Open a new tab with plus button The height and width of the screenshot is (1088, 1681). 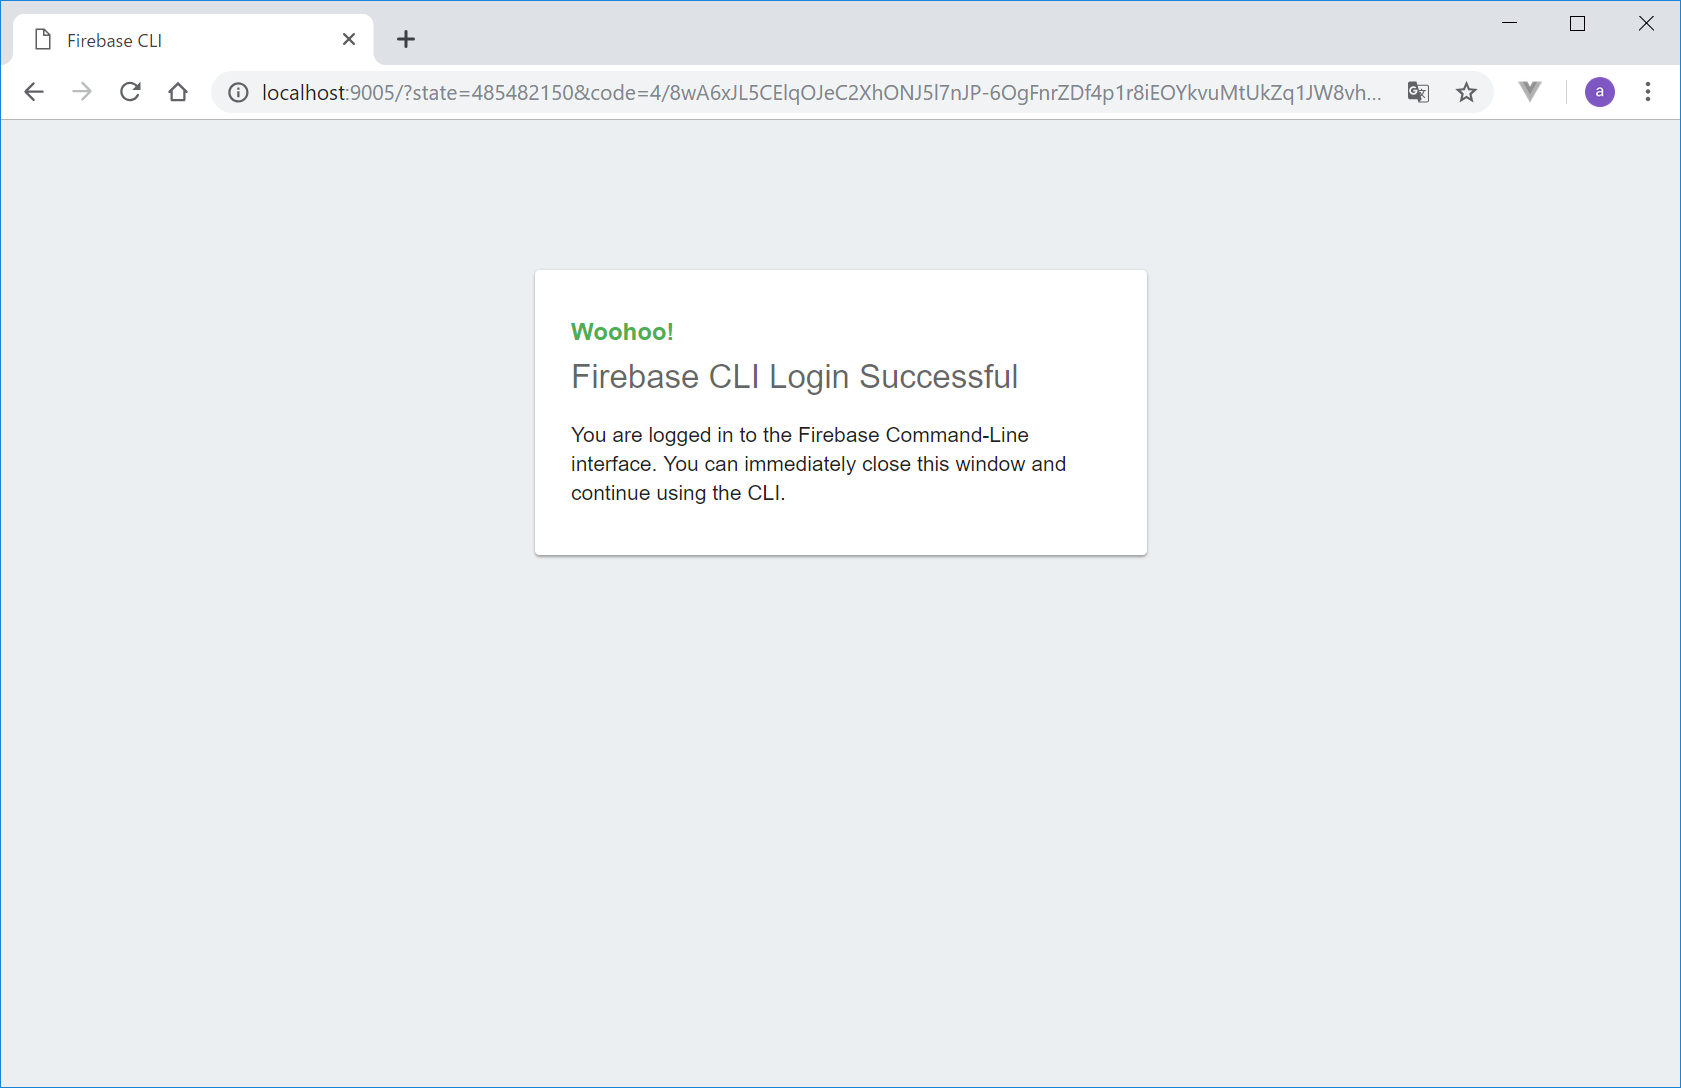(x=406, y=39)
